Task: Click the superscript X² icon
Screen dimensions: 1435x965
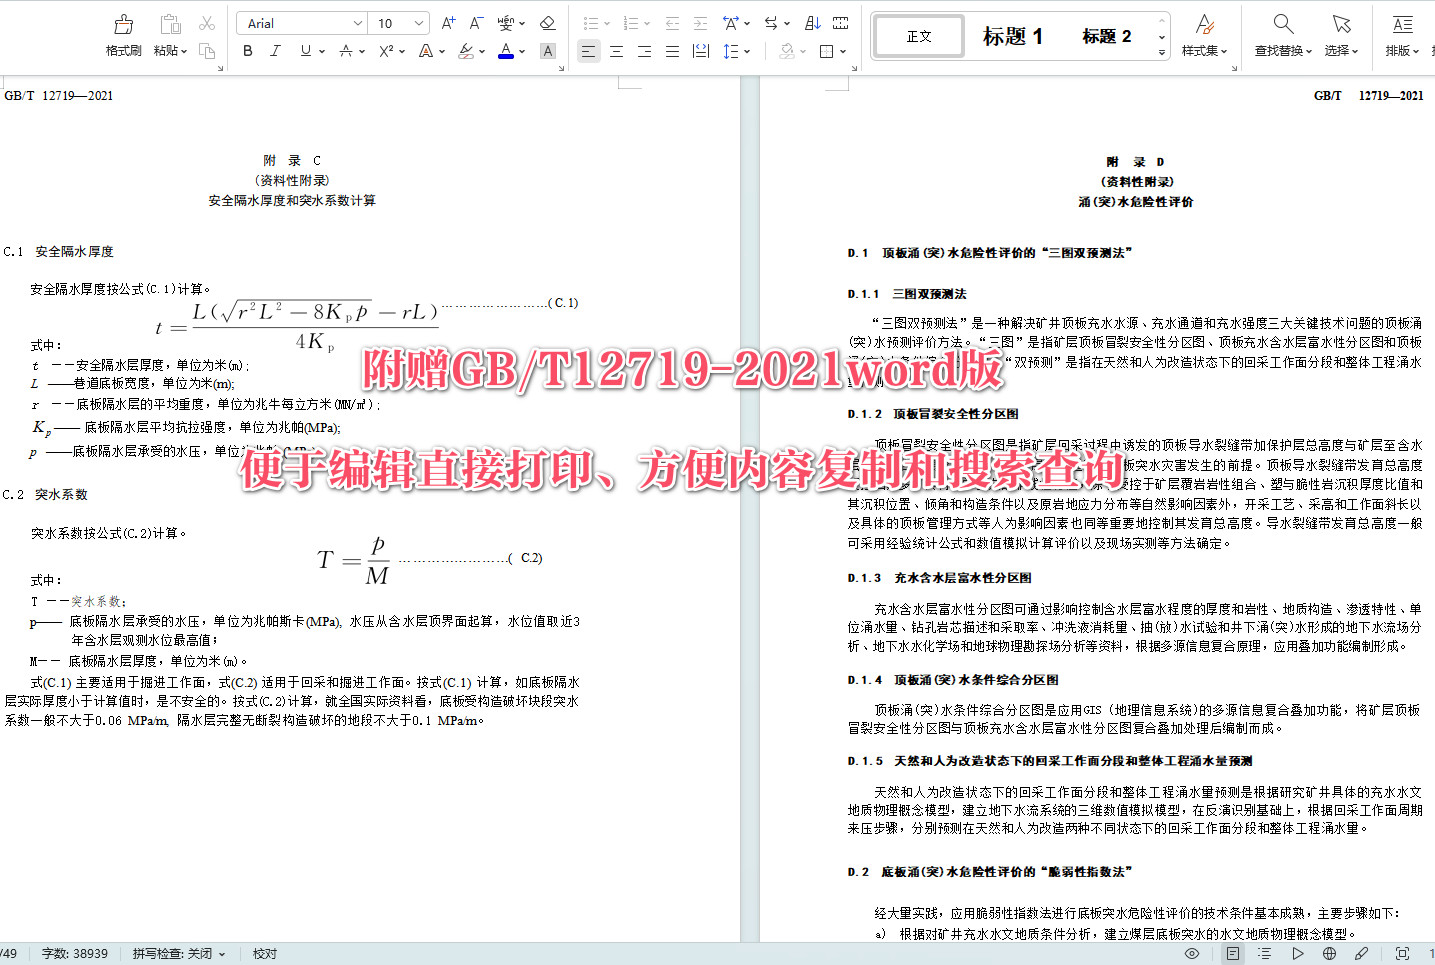Action: (385, 51)
